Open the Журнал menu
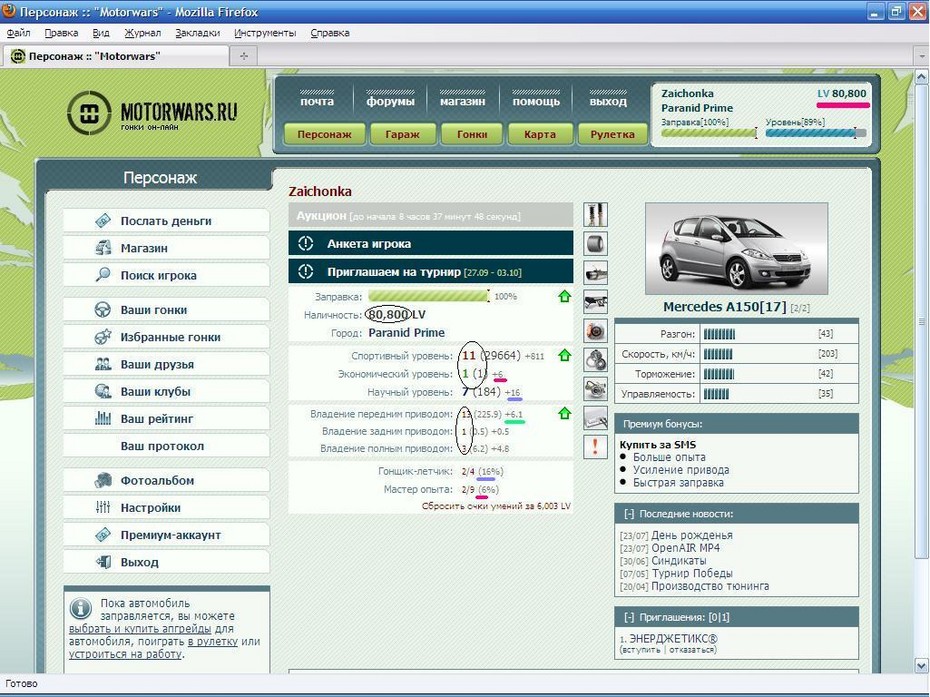The width and height of the screenshot is (930, 697). coord(142,33)
